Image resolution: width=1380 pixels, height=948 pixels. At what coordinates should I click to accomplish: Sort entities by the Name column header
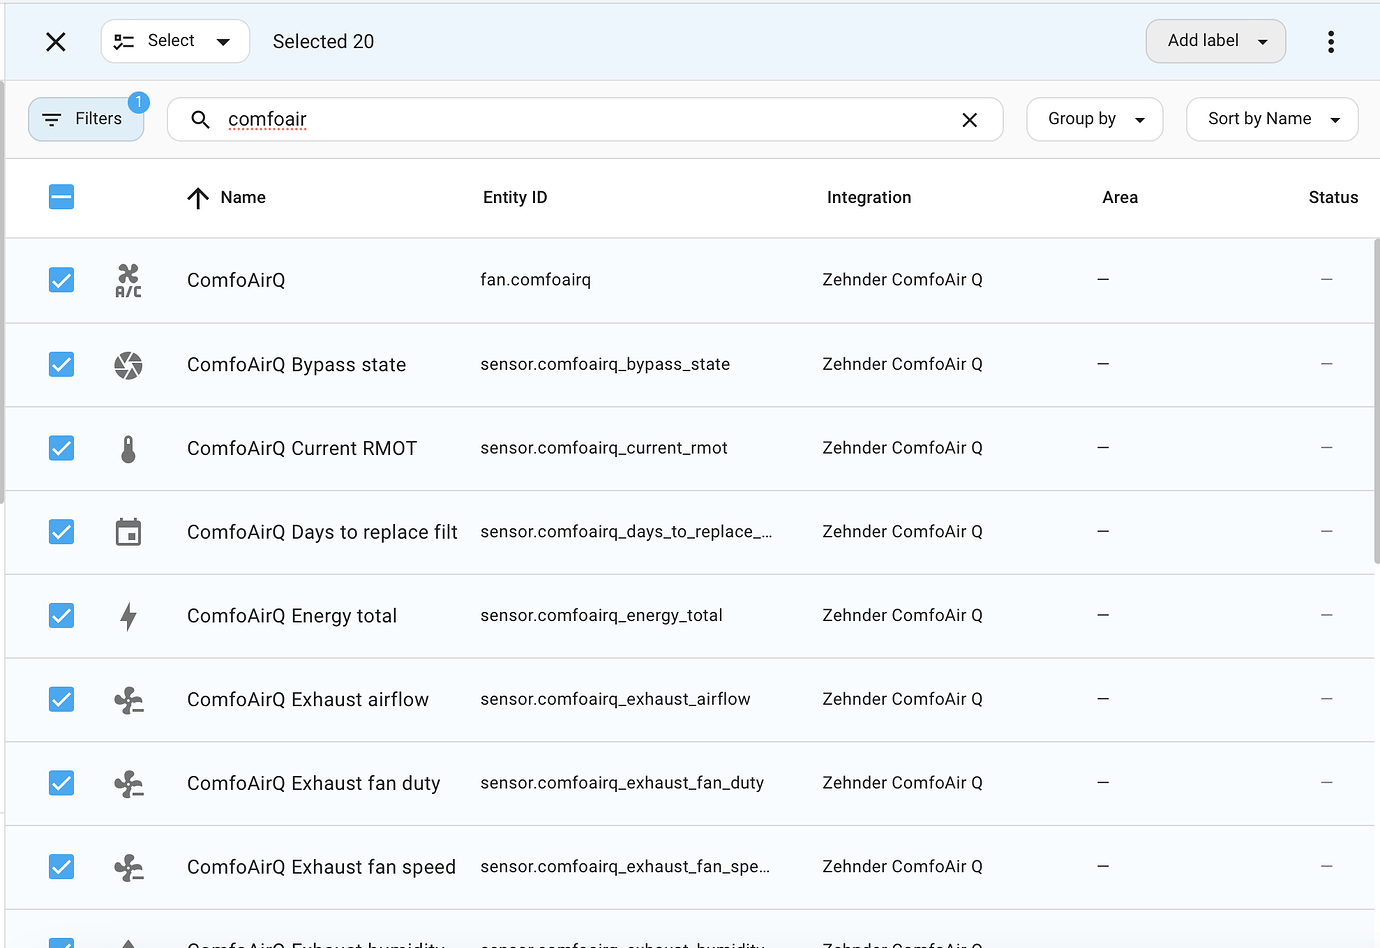242,197
